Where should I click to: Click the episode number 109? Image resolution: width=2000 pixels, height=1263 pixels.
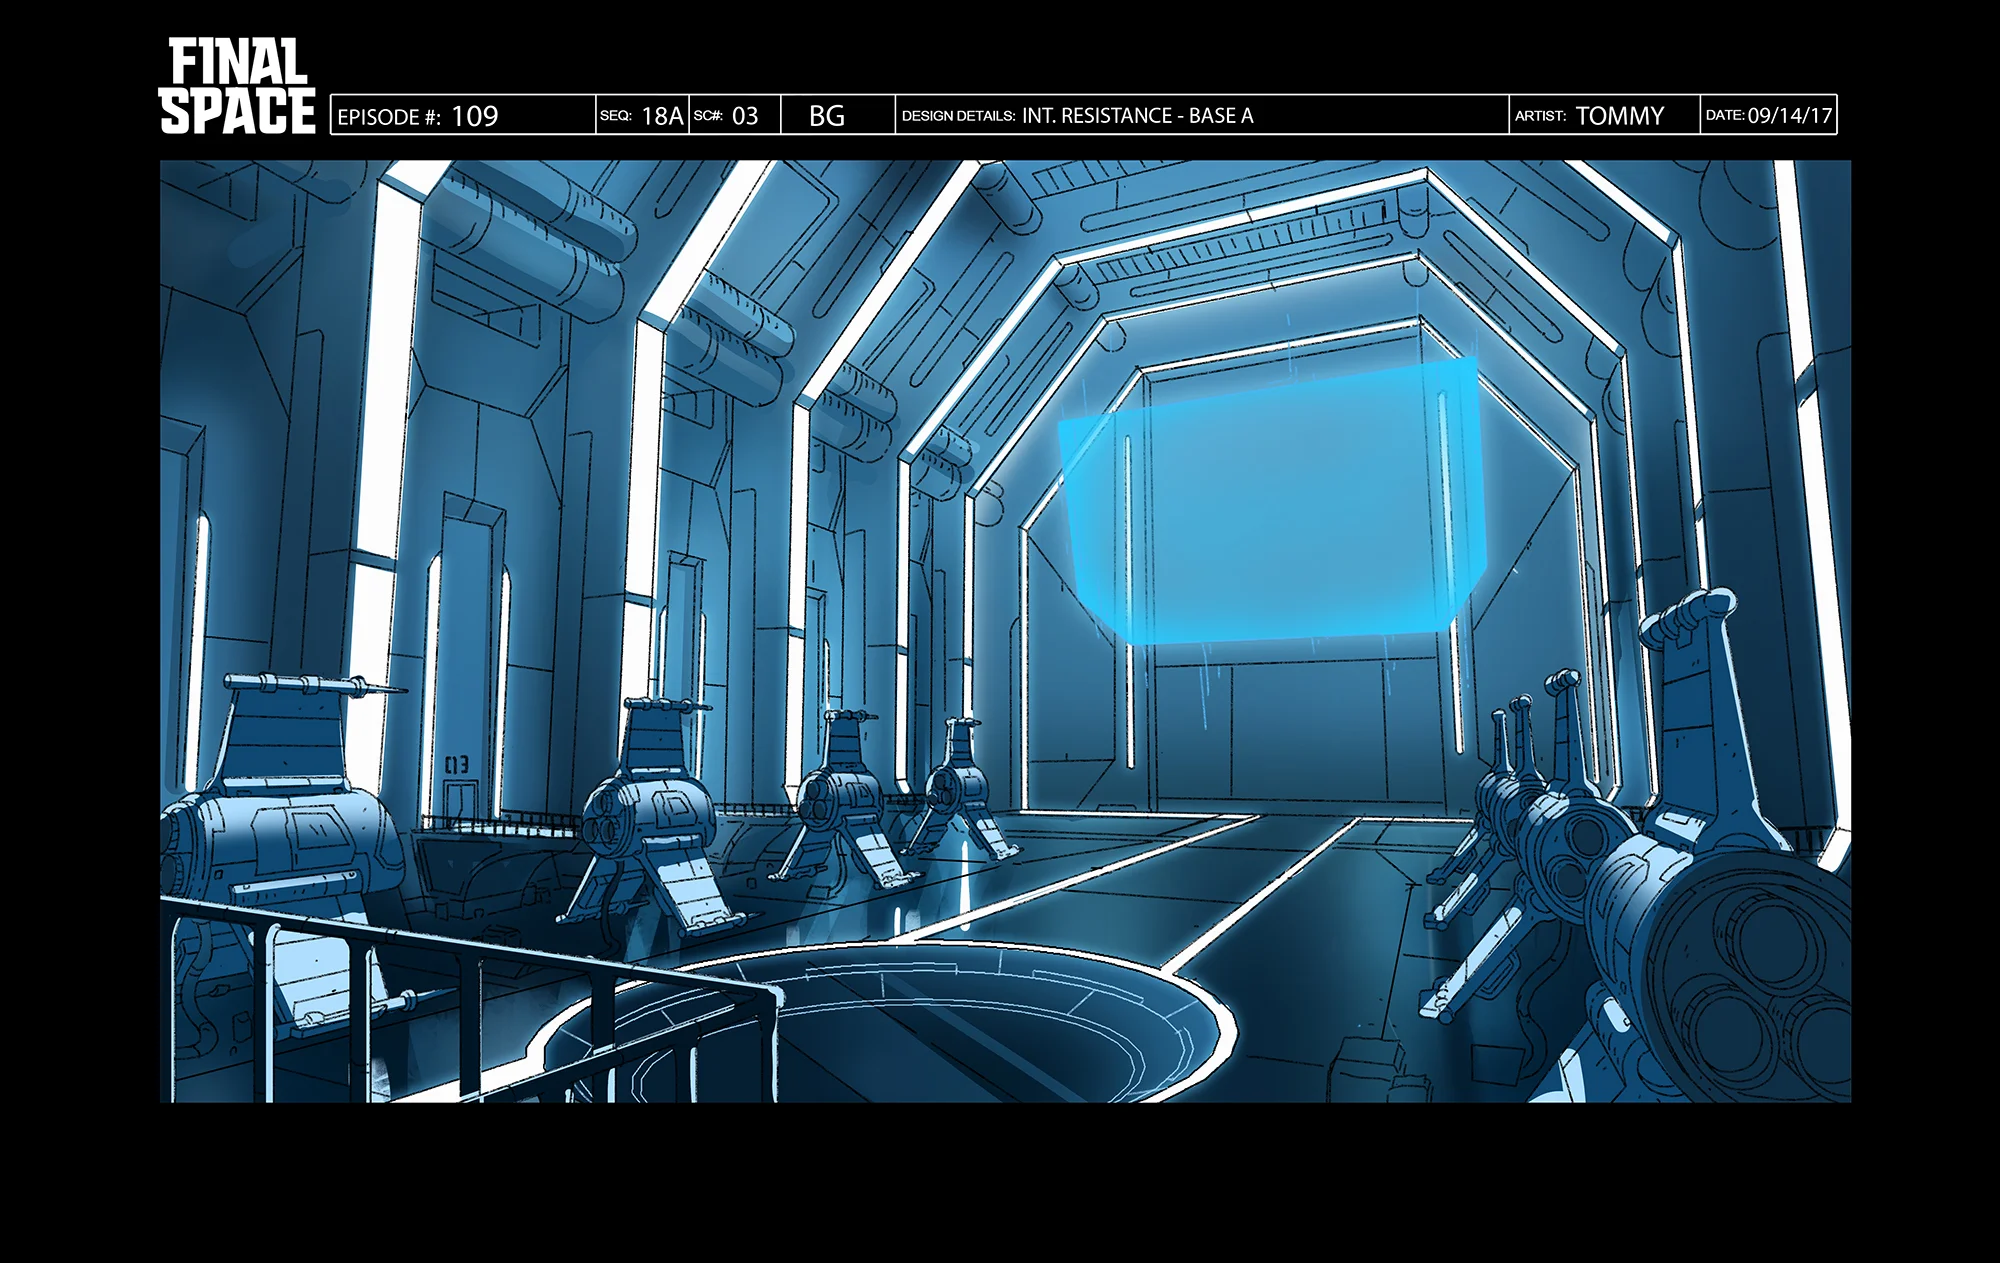(474, 116)
